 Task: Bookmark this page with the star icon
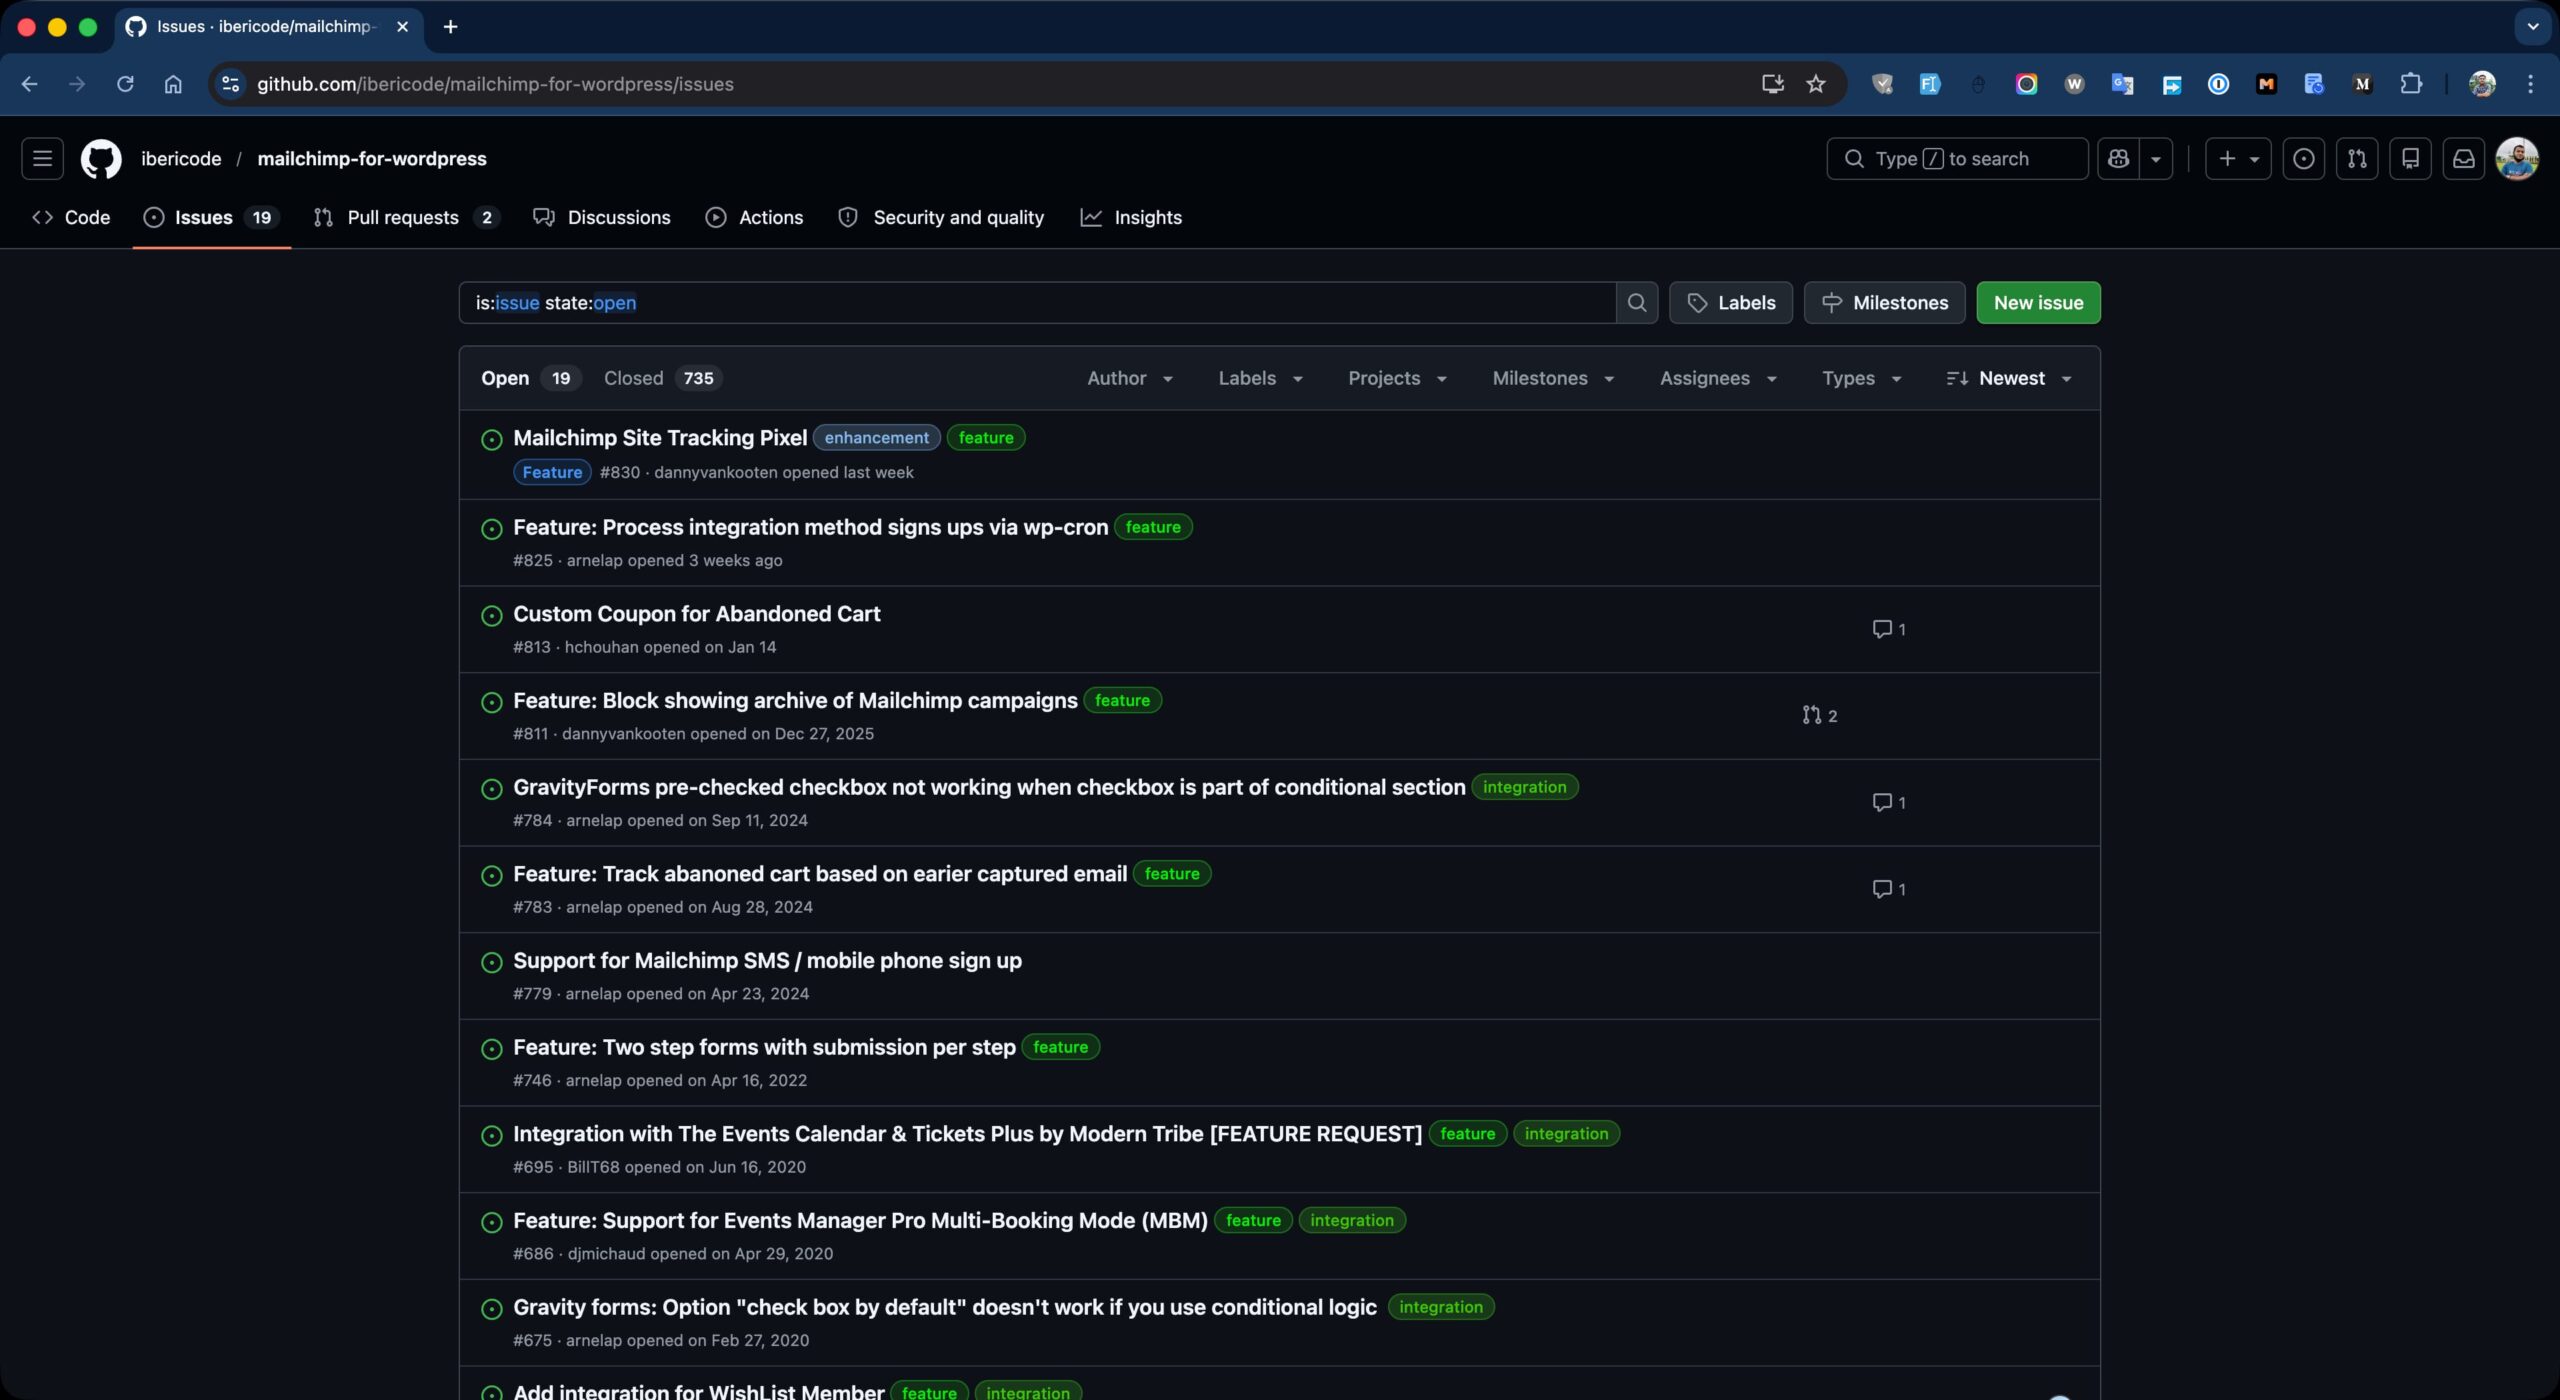point(1816,84)
